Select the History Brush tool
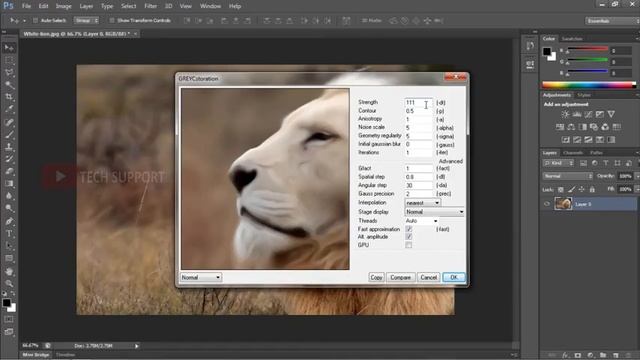Screen dimensions: 640x360 (x=9, y=159)
